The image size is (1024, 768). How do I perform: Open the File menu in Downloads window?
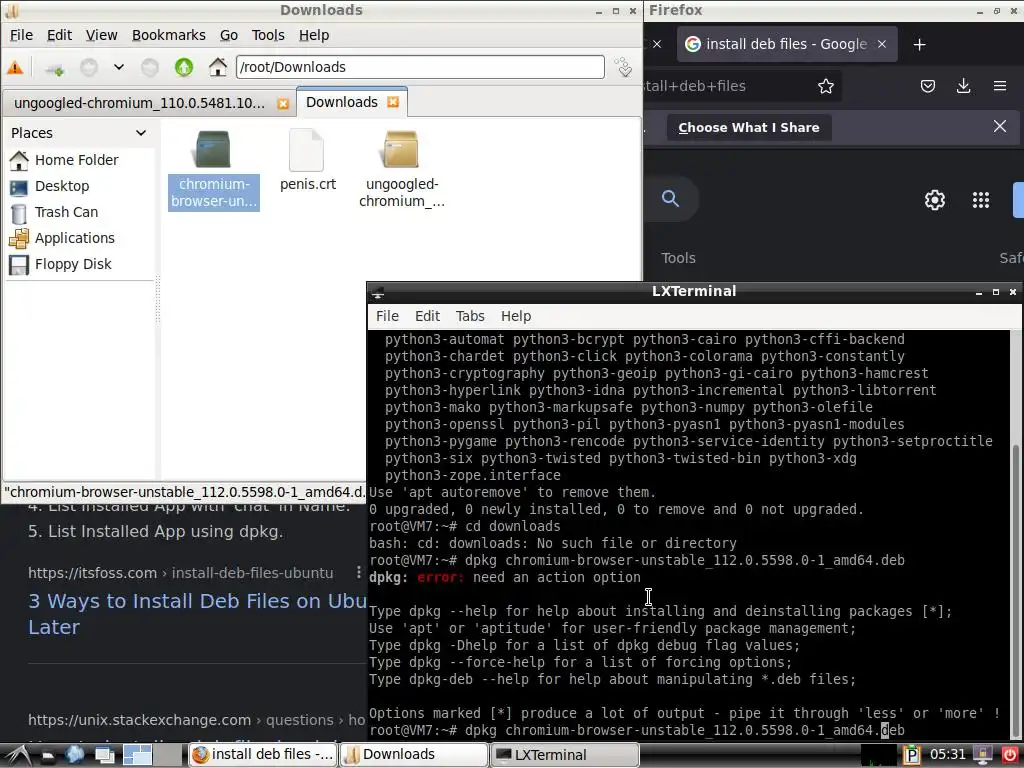coord(22,35)
